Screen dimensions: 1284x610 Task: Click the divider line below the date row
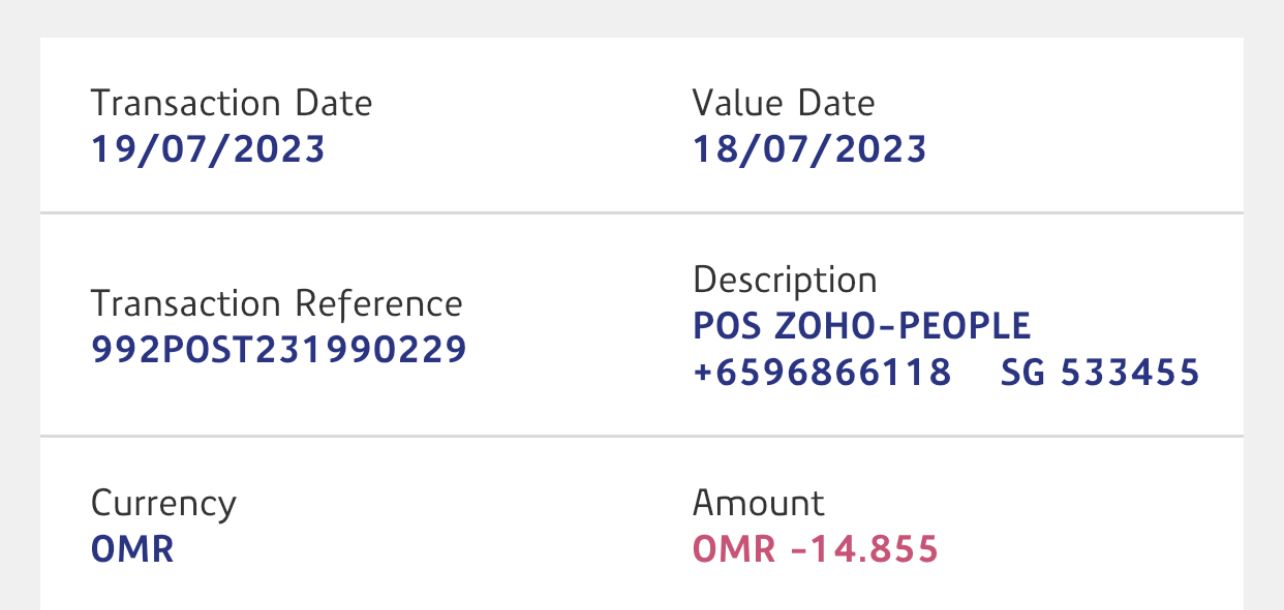641,213
